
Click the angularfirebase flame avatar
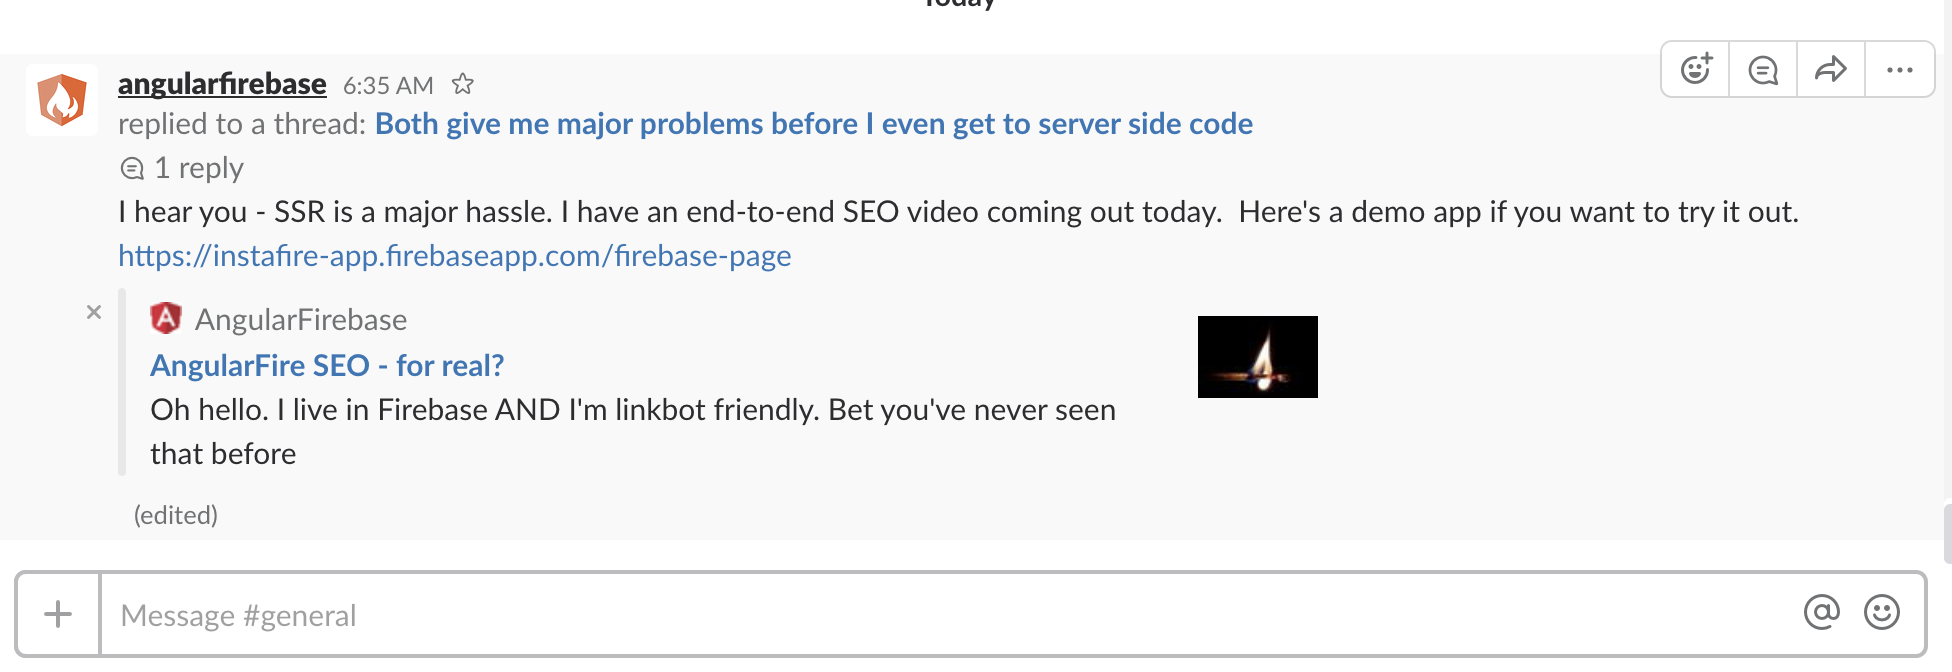pos(62,100)
